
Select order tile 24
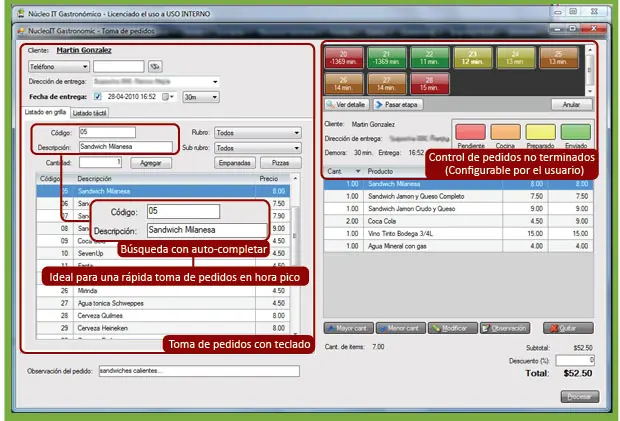point(515,58)
